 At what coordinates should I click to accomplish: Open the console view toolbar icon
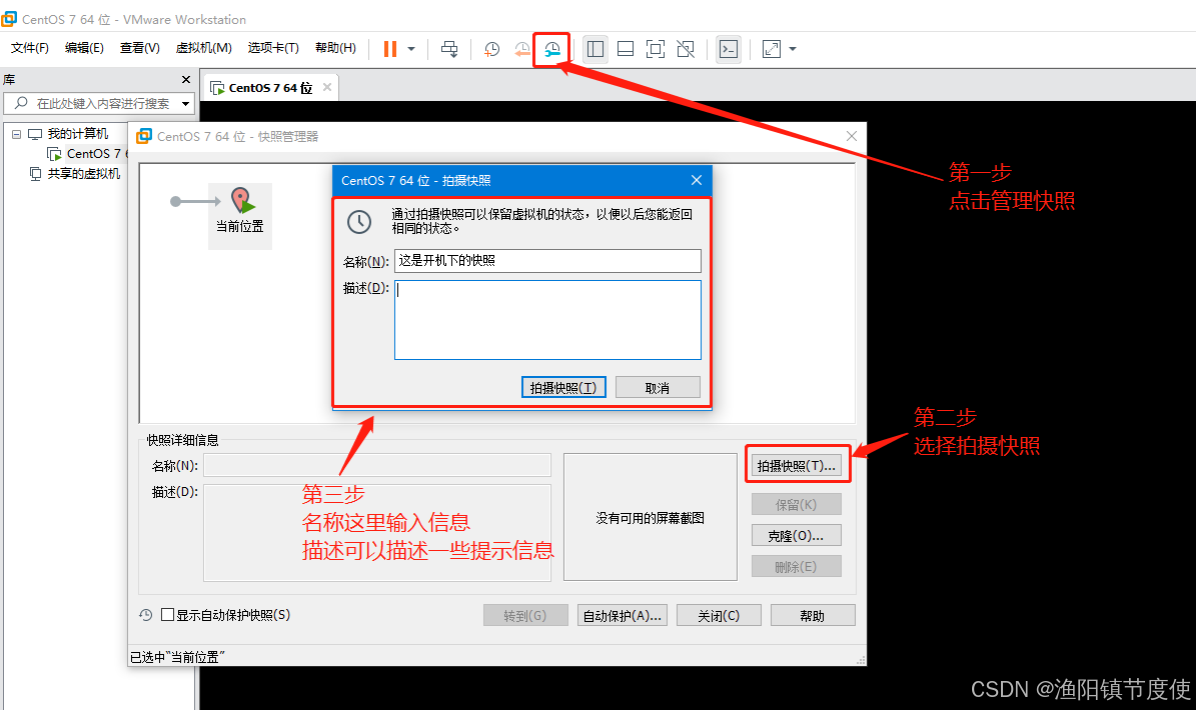tap(728, 49)
